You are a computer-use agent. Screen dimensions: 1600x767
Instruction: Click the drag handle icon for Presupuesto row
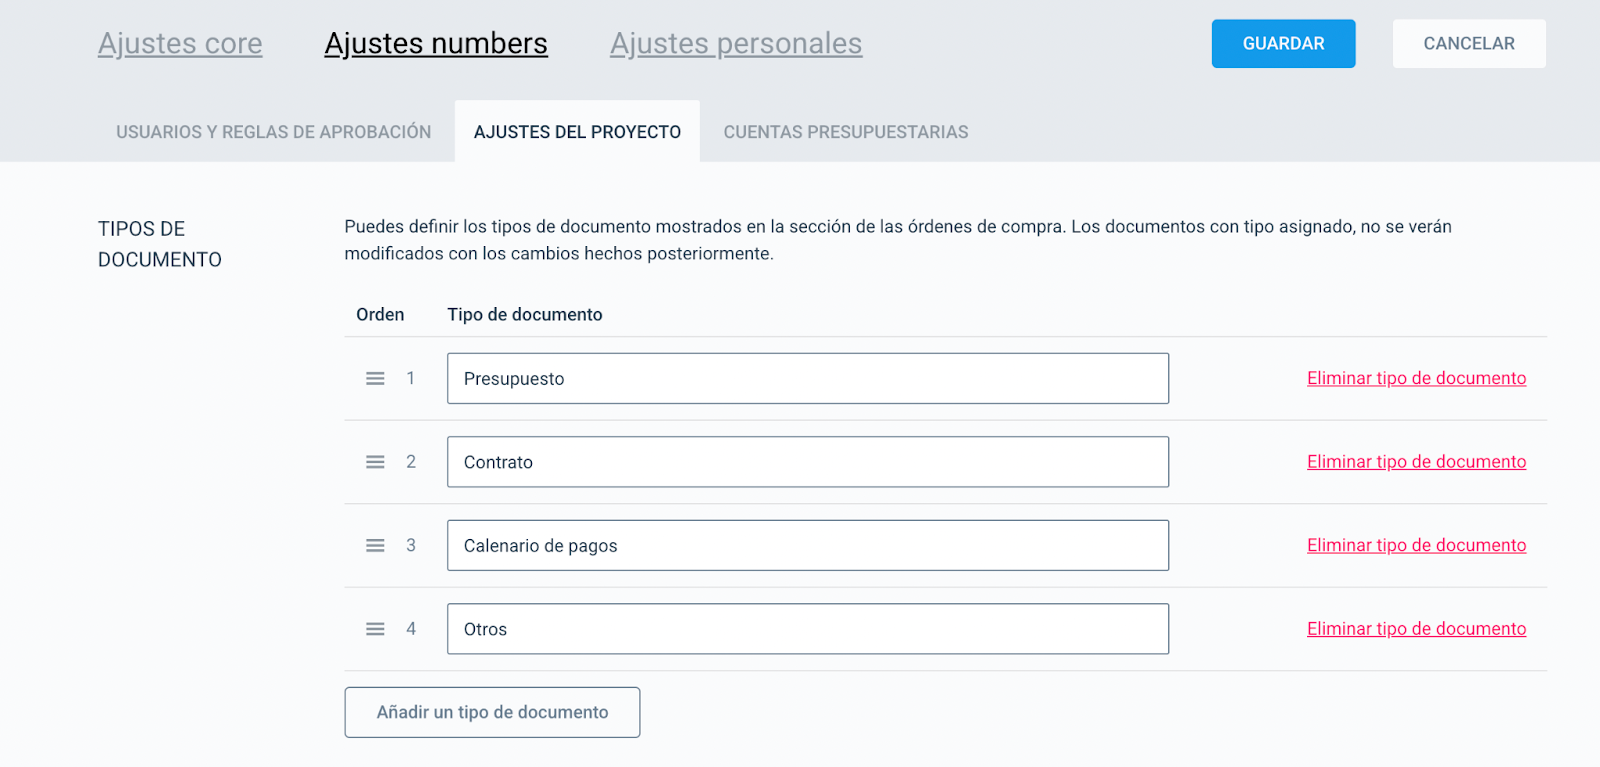[375, 379]
